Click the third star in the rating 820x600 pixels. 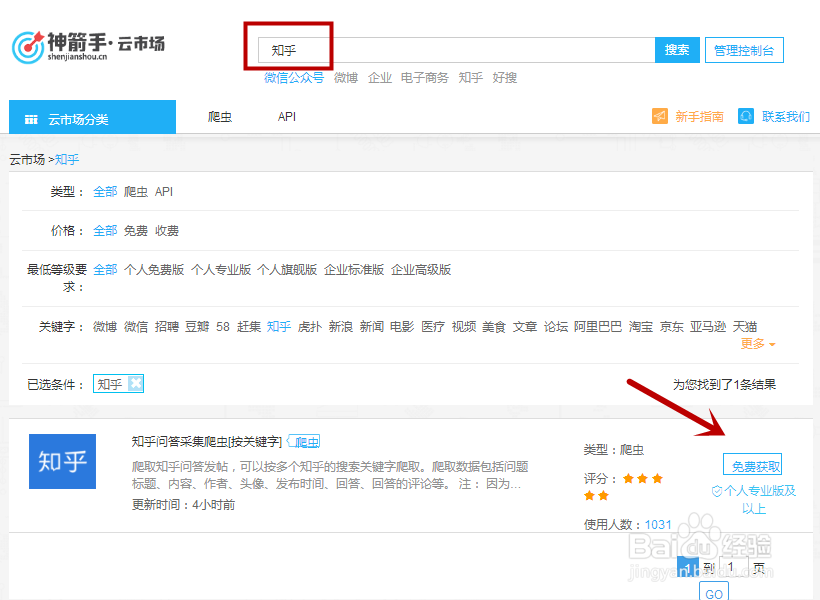click(657, 479)
